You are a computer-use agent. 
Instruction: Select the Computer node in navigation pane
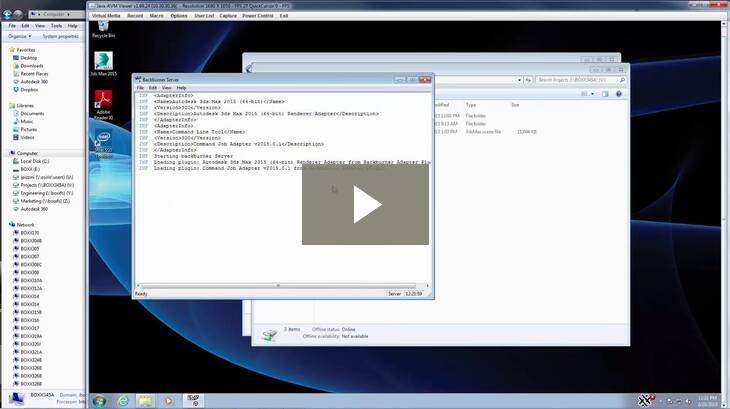click(27, 153)
